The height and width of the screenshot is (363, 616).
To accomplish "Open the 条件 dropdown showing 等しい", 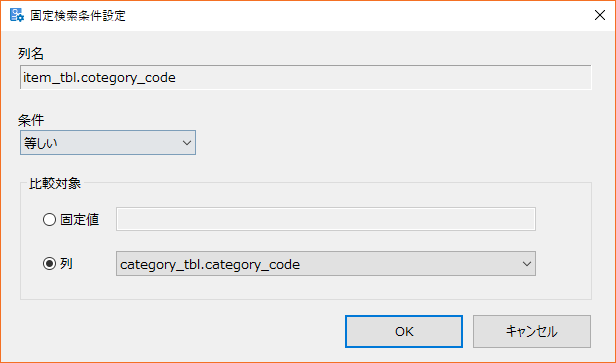I will coord(108,143).
